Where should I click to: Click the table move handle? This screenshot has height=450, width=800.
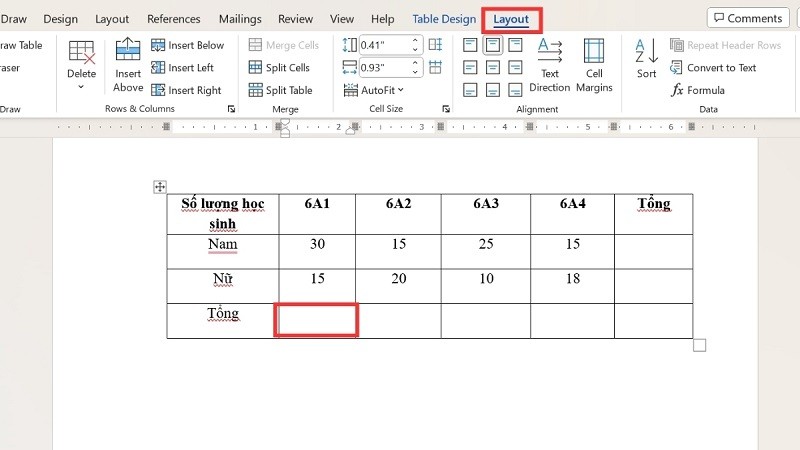tap(159, 187)
